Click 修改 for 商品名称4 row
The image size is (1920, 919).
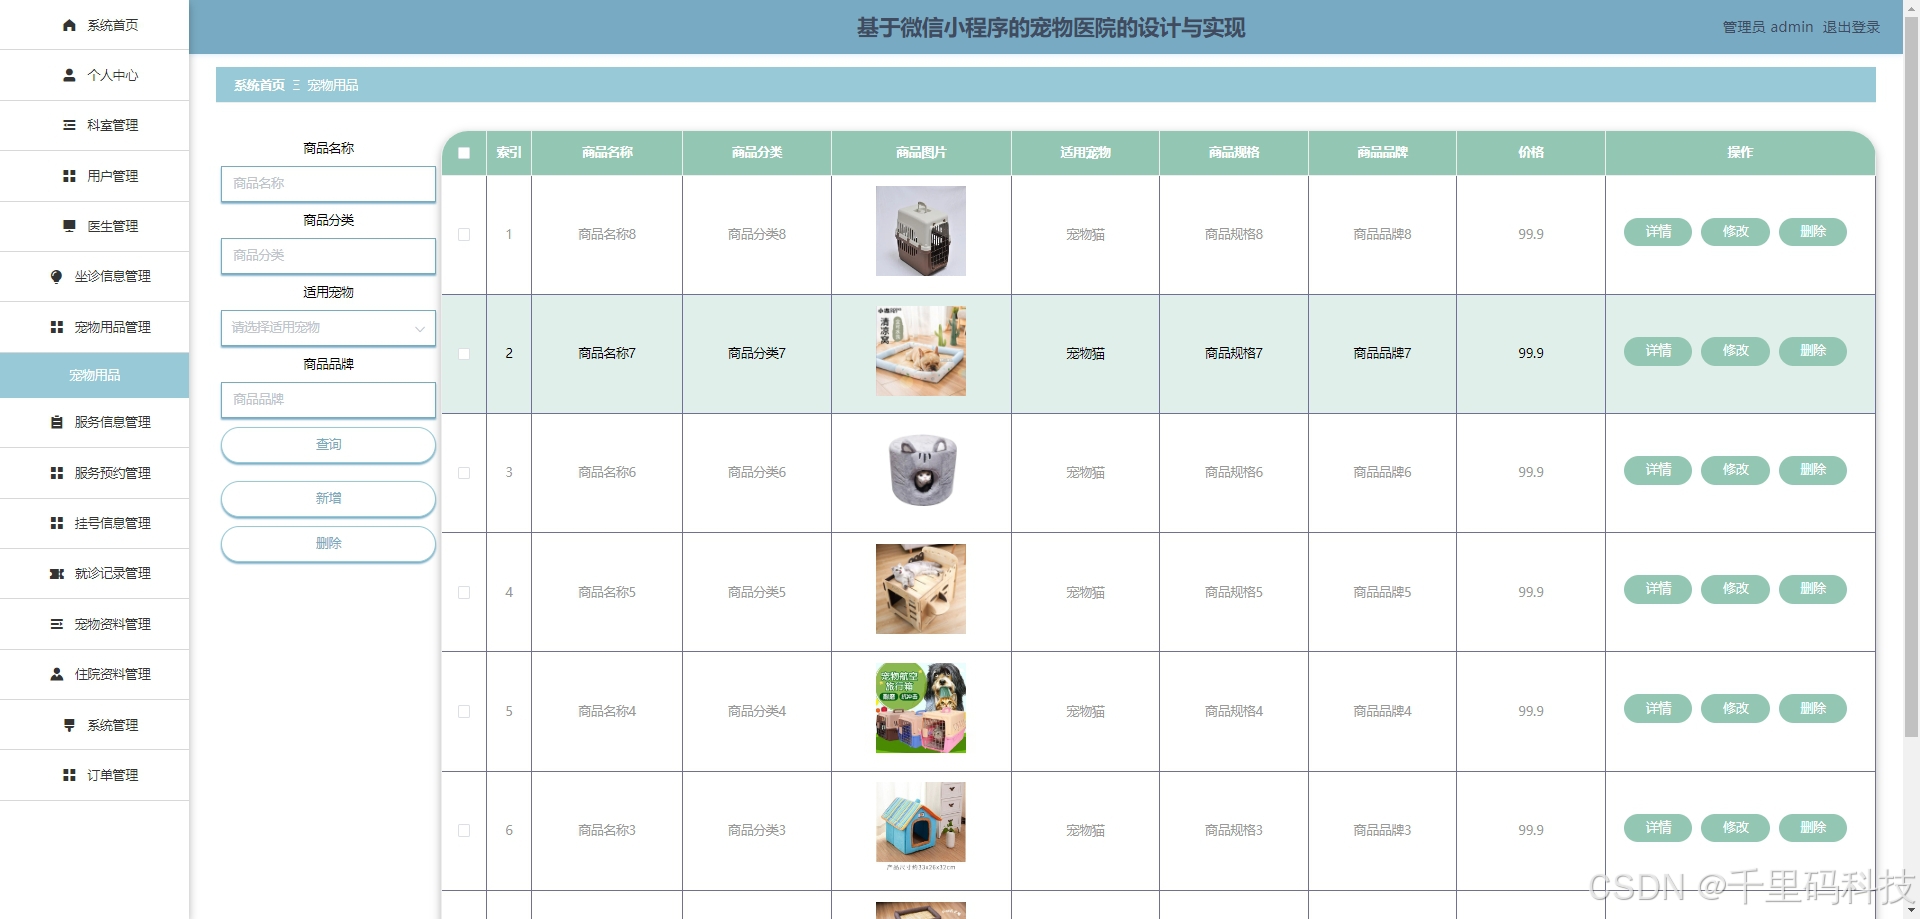(x=1735, y=708)
